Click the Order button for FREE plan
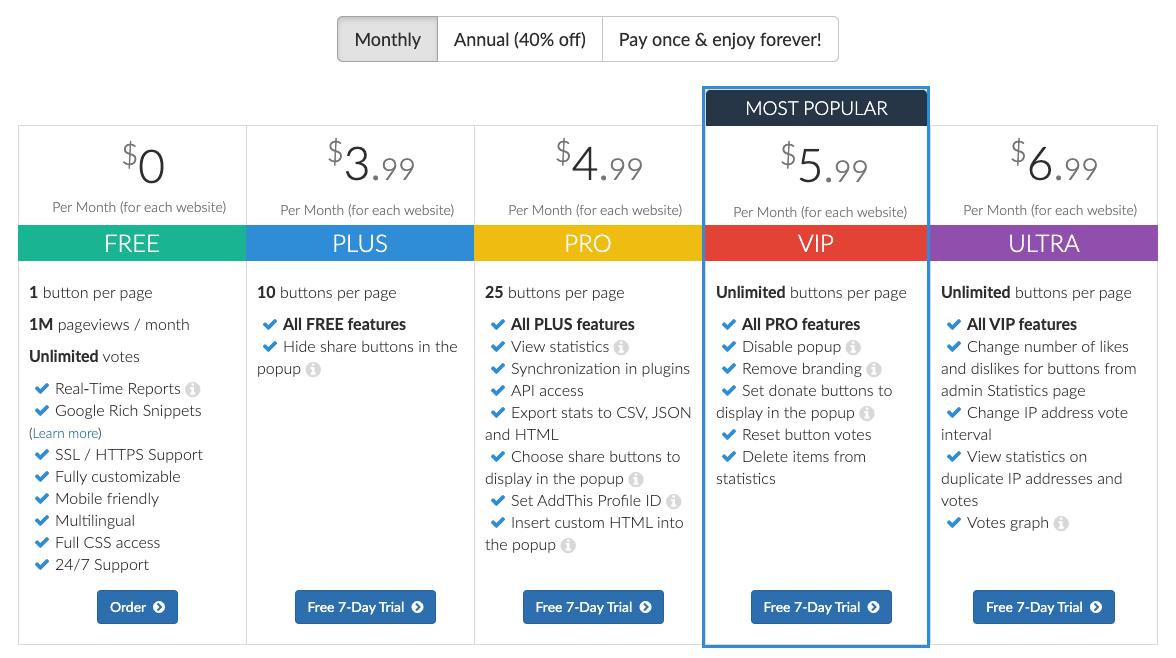Viewport: 1176px width, 658px height. (x=137, y=607)
